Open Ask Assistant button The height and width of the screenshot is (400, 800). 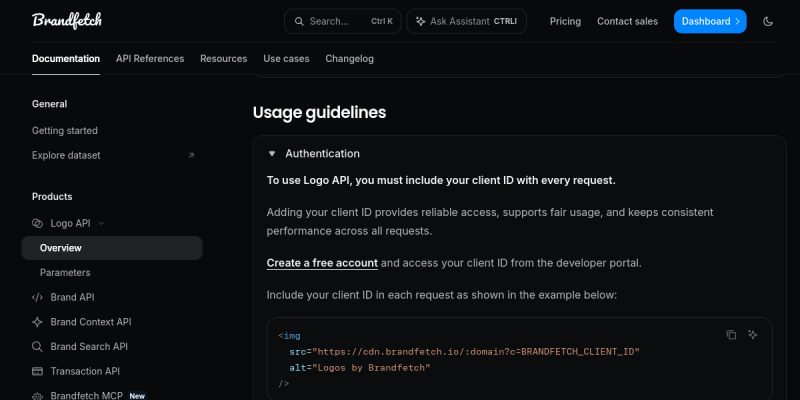pyautogui.click(x=466, y=21)
